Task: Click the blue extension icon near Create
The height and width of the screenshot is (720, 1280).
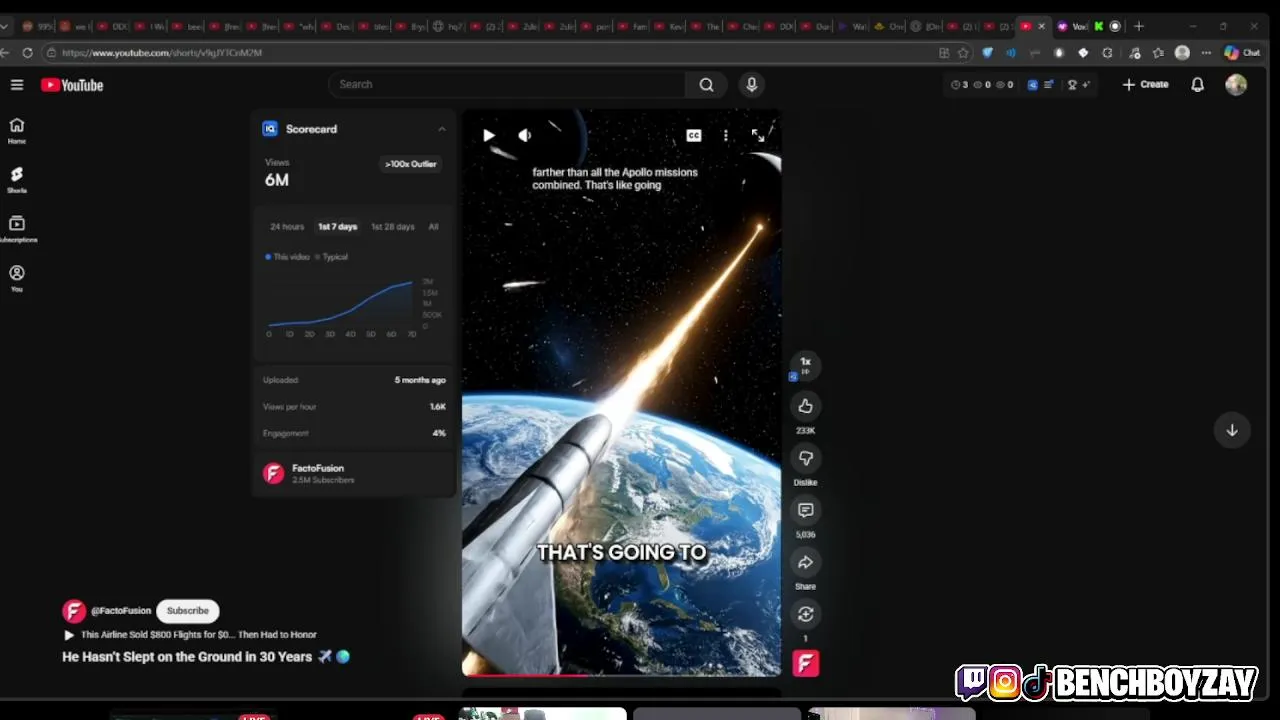Action: tap(1033, 85)
